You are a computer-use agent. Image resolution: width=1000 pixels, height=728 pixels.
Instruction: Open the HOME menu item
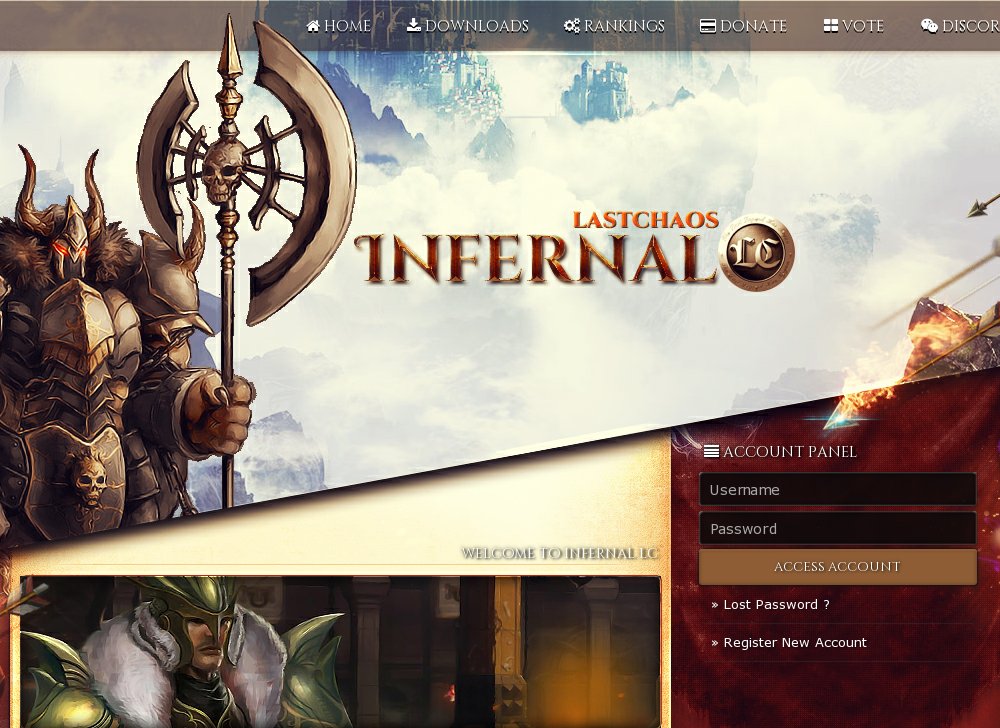(343, 26)
